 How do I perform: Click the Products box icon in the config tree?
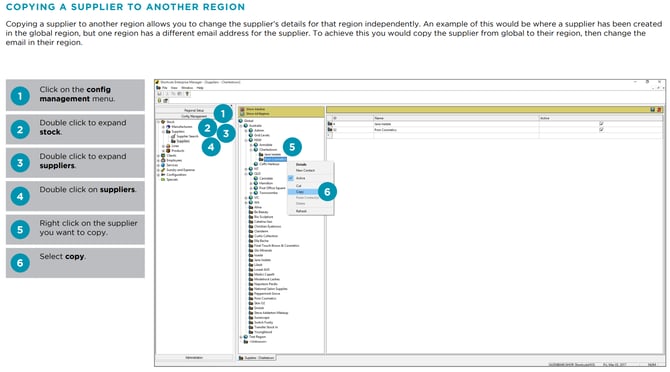pos(168,151)
